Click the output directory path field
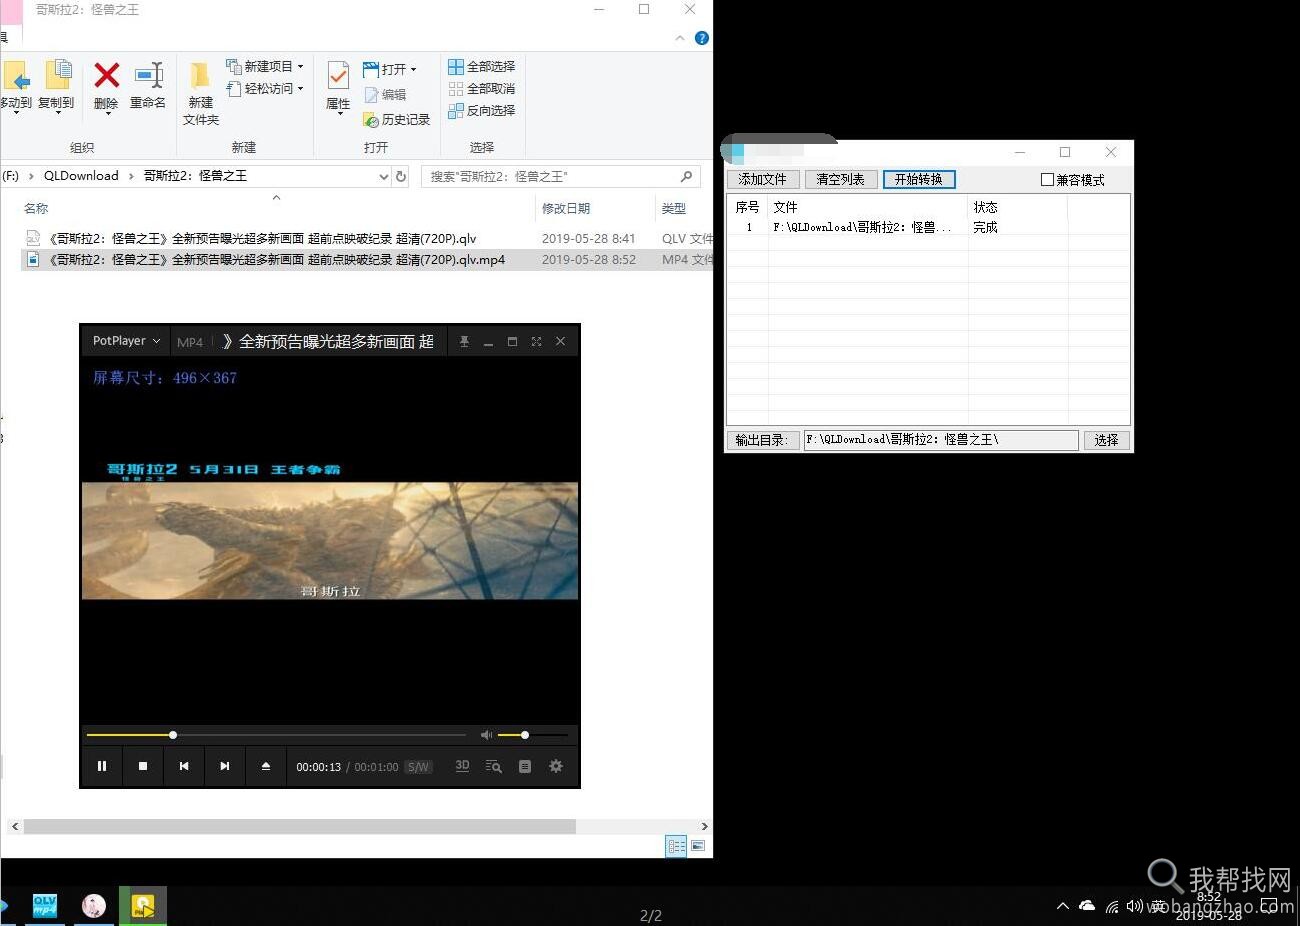Viewport: 1300px width, 926px height. (941, 440)
